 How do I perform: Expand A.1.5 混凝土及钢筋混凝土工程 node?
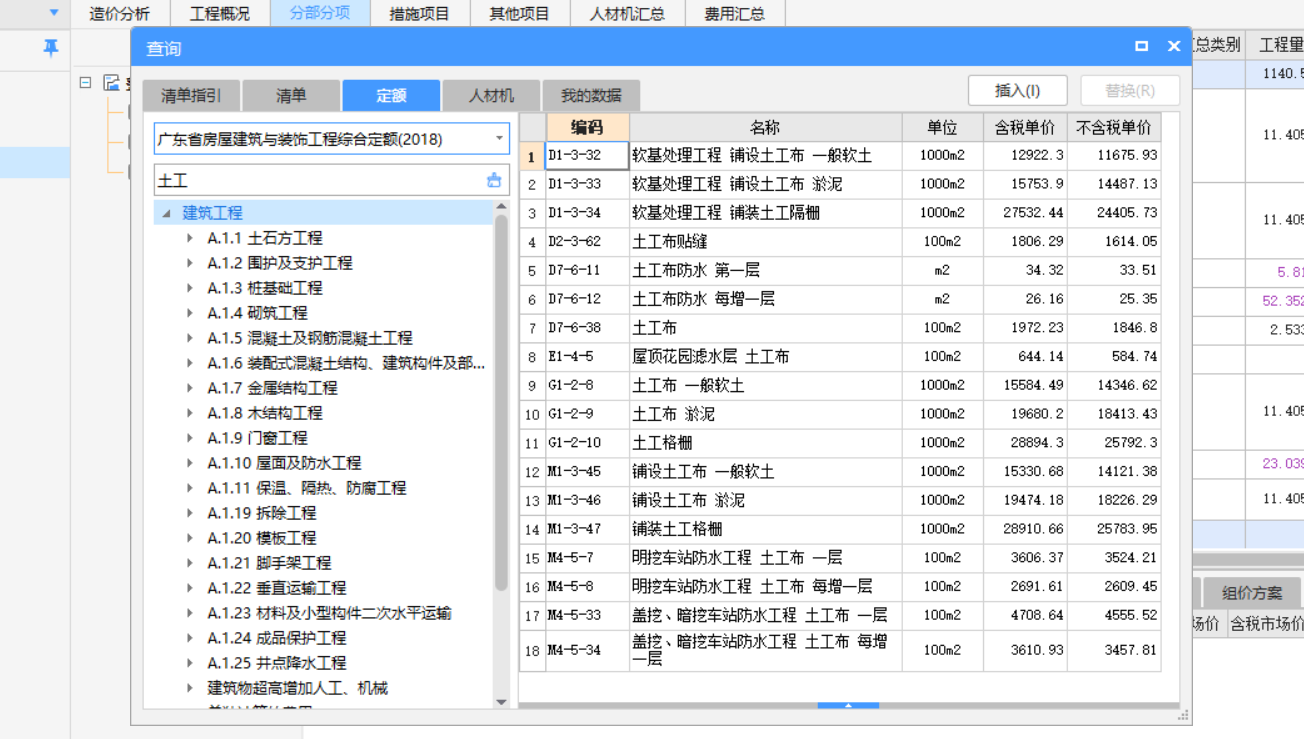[190, 338]
